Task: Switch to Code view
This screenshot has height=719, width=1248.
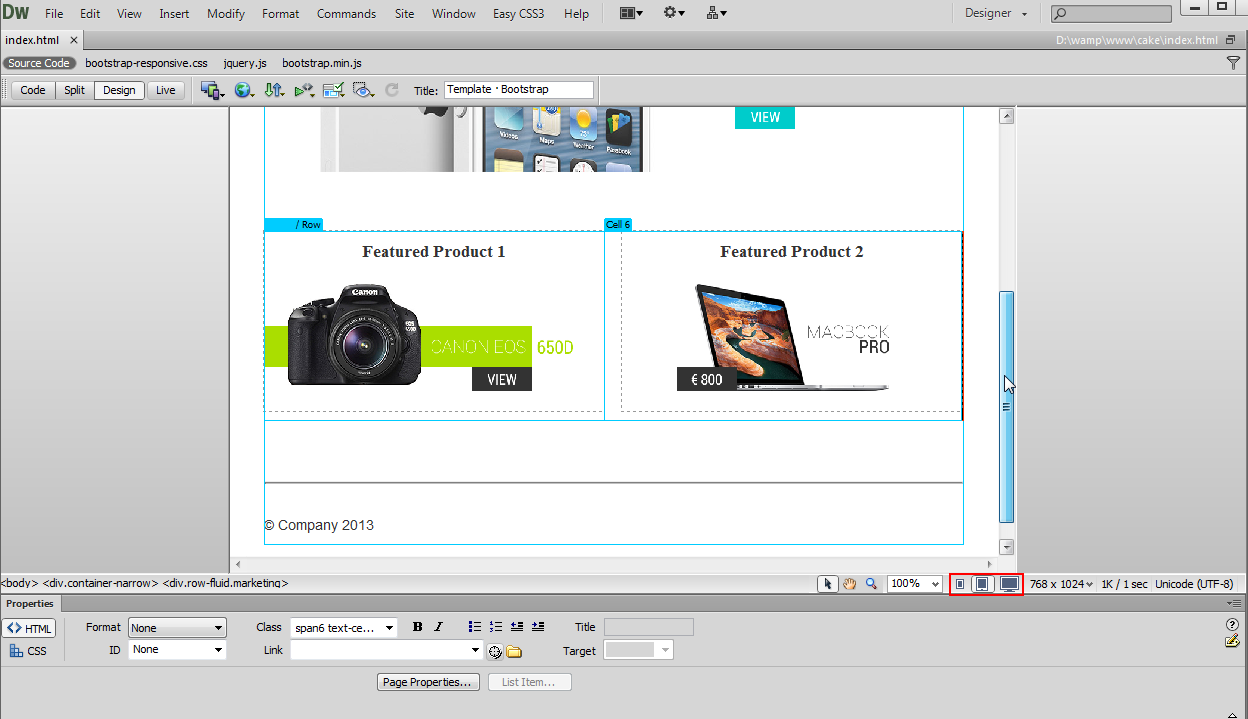Action: [x=33, y=90]
